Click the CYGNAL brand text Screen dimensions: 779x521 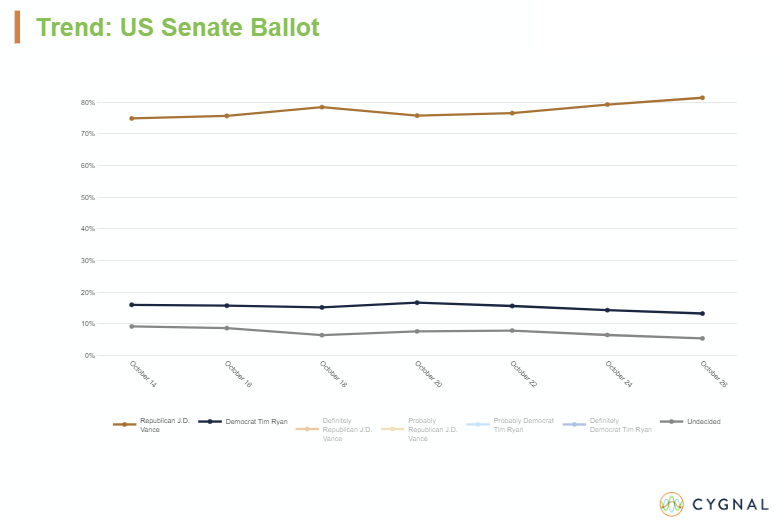730,505
